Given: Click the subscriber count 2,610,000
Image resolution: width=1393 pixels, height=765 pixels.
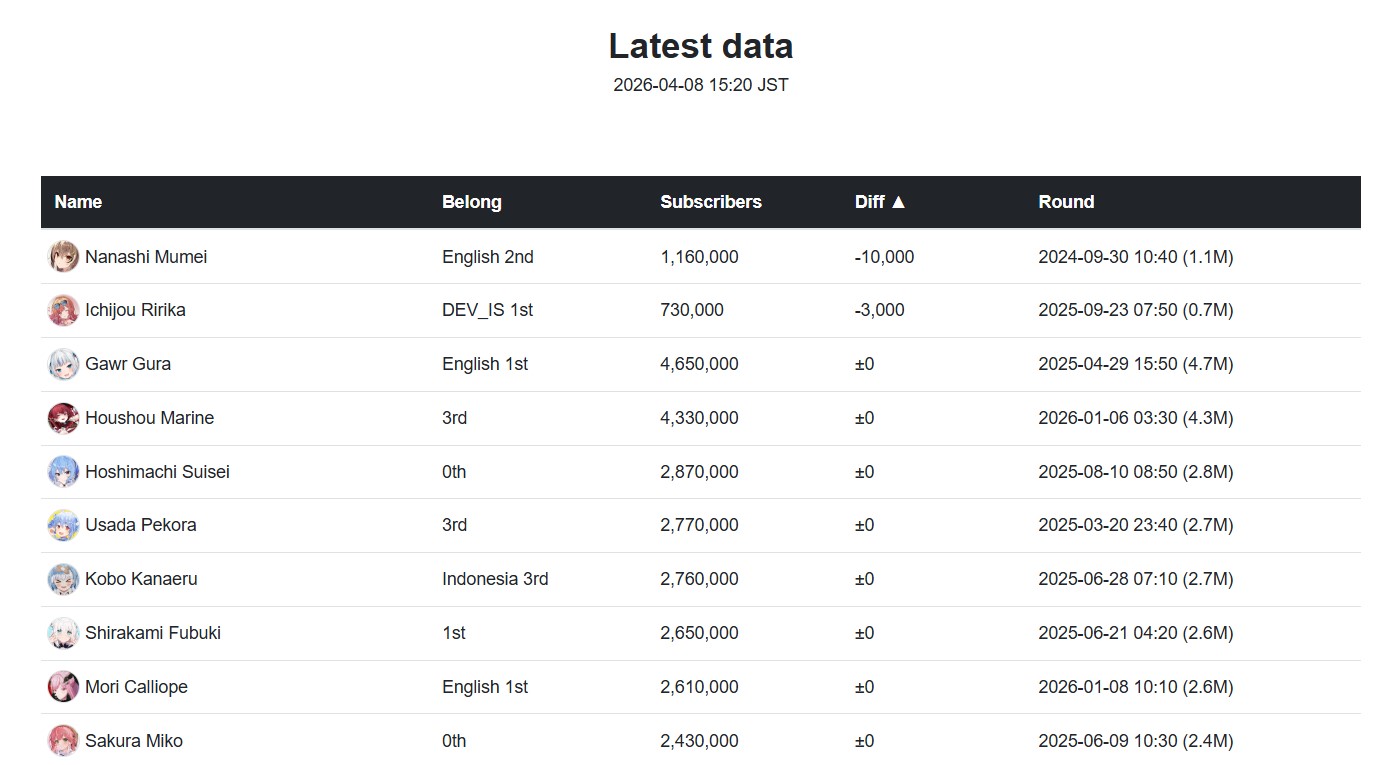Looking at the screenshot, I should pos(699,687).
